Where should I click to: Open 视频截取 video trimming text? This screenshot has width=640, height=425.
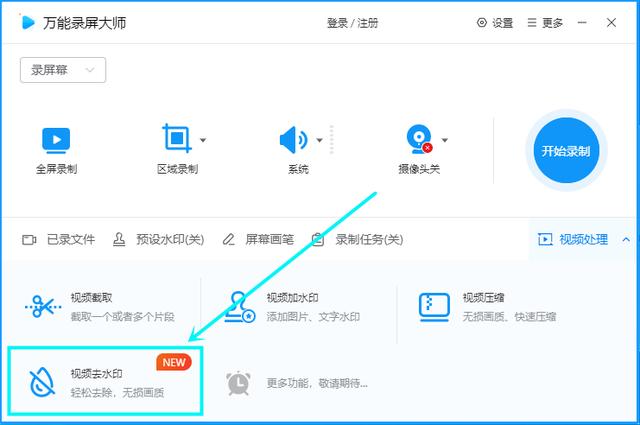point(91,298)
